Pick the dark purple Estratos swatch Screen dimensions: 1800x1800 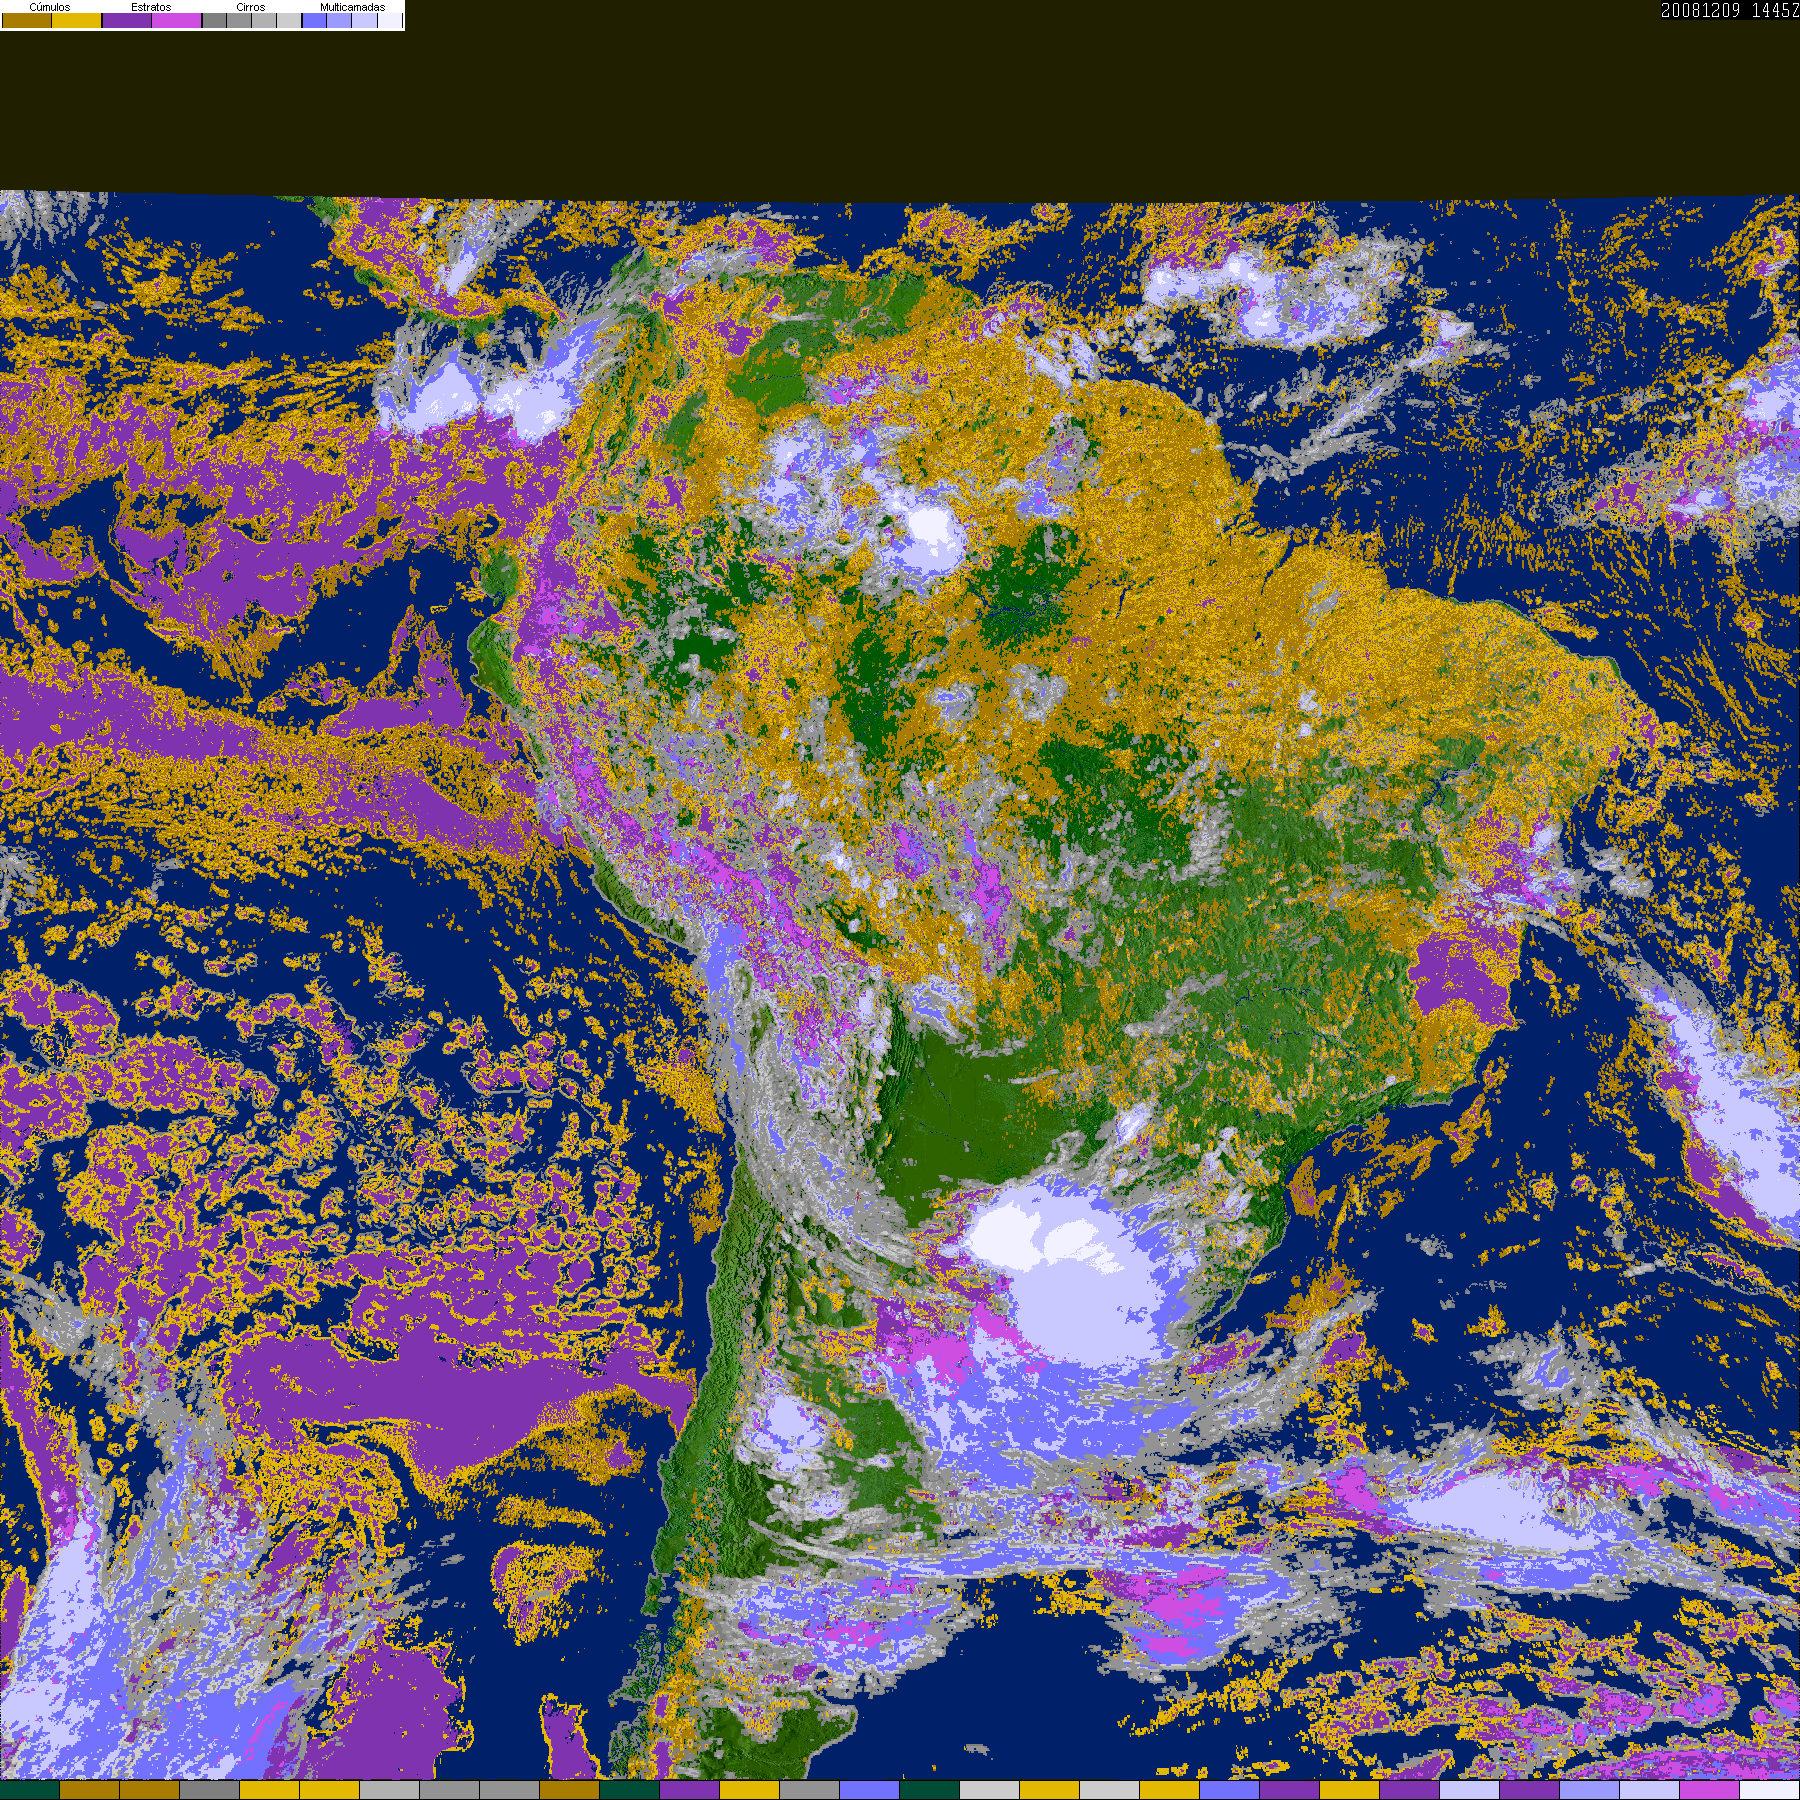pyautogui.click(x=127, y=21)
